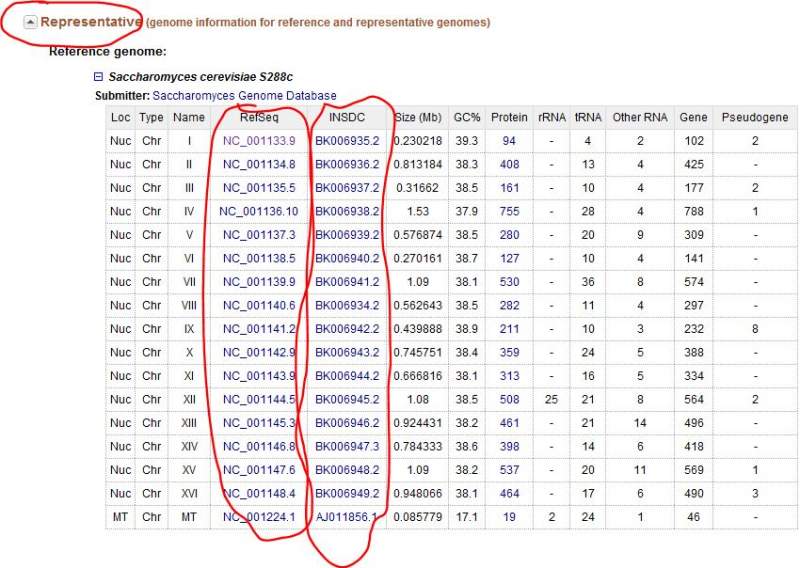Viewport: 800px width, 568px height.
Task: Open RefSeq link NC_001133.9
Action: (259, 141)
